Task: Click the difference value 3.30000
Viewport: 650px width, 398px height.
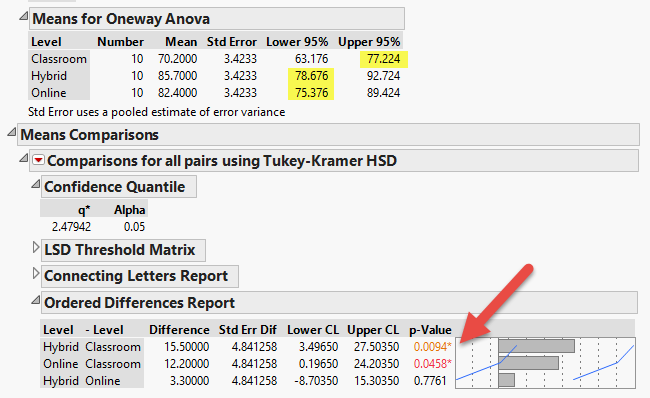Action: [189, 381]
